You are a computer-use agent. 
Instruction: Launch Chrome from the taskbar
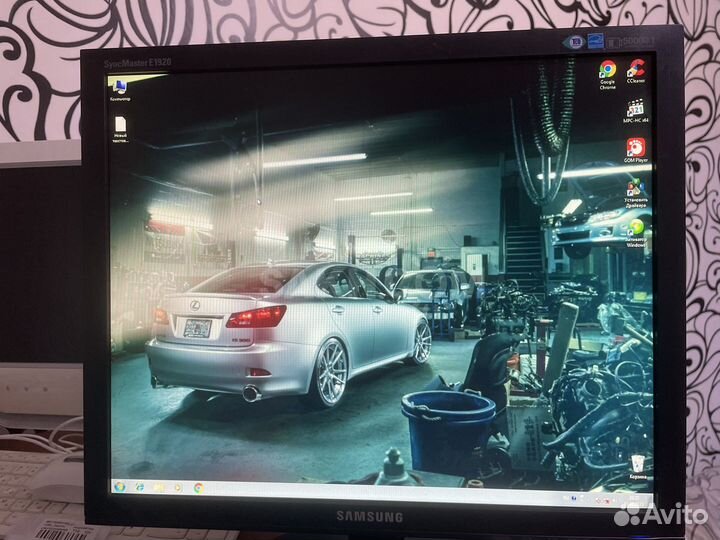[x=198, y=488]
